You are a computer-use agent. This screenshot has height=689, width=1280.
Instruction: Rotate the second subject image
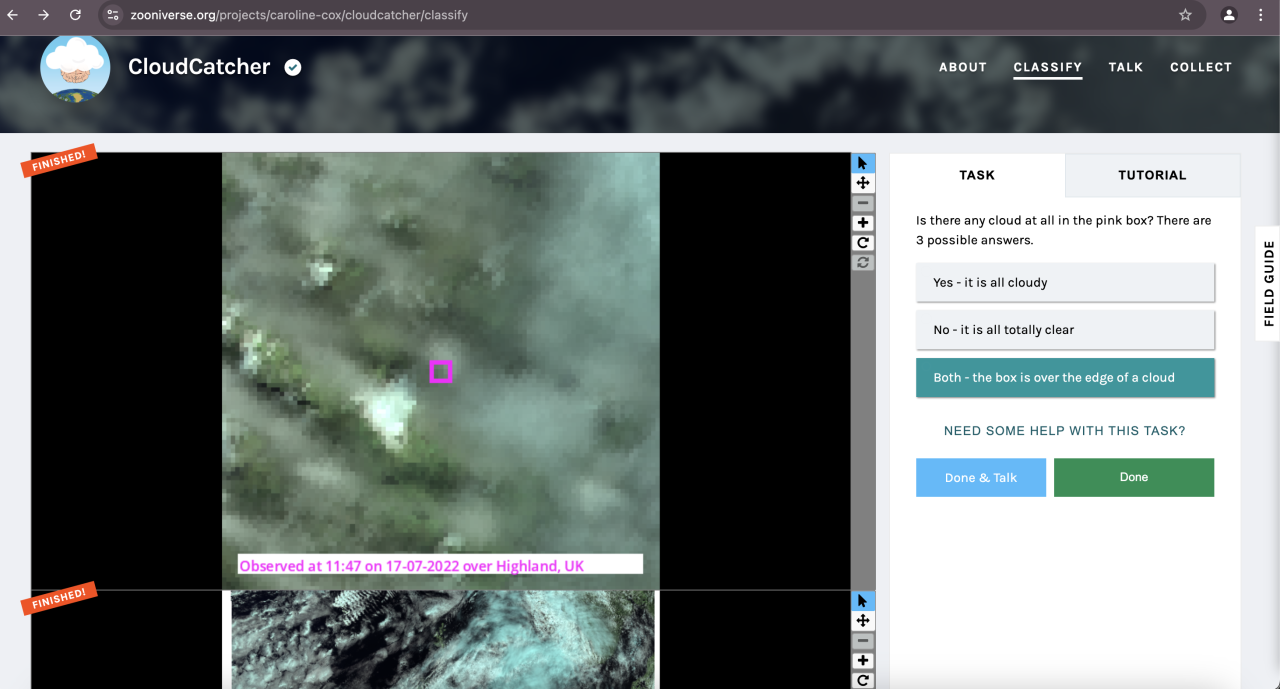pos(863,680)
